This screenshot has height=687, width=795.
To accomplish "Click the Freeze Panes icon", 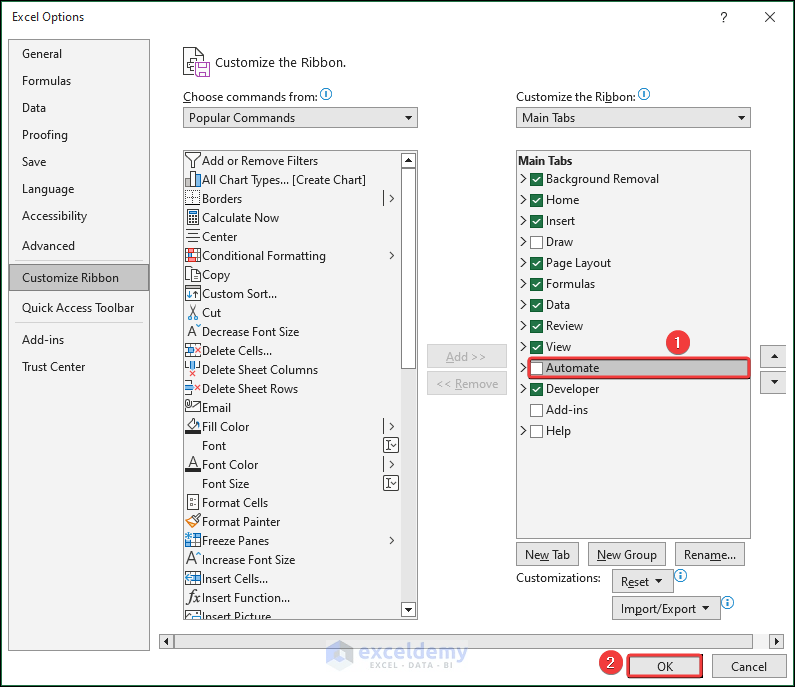I will point(193,540).
